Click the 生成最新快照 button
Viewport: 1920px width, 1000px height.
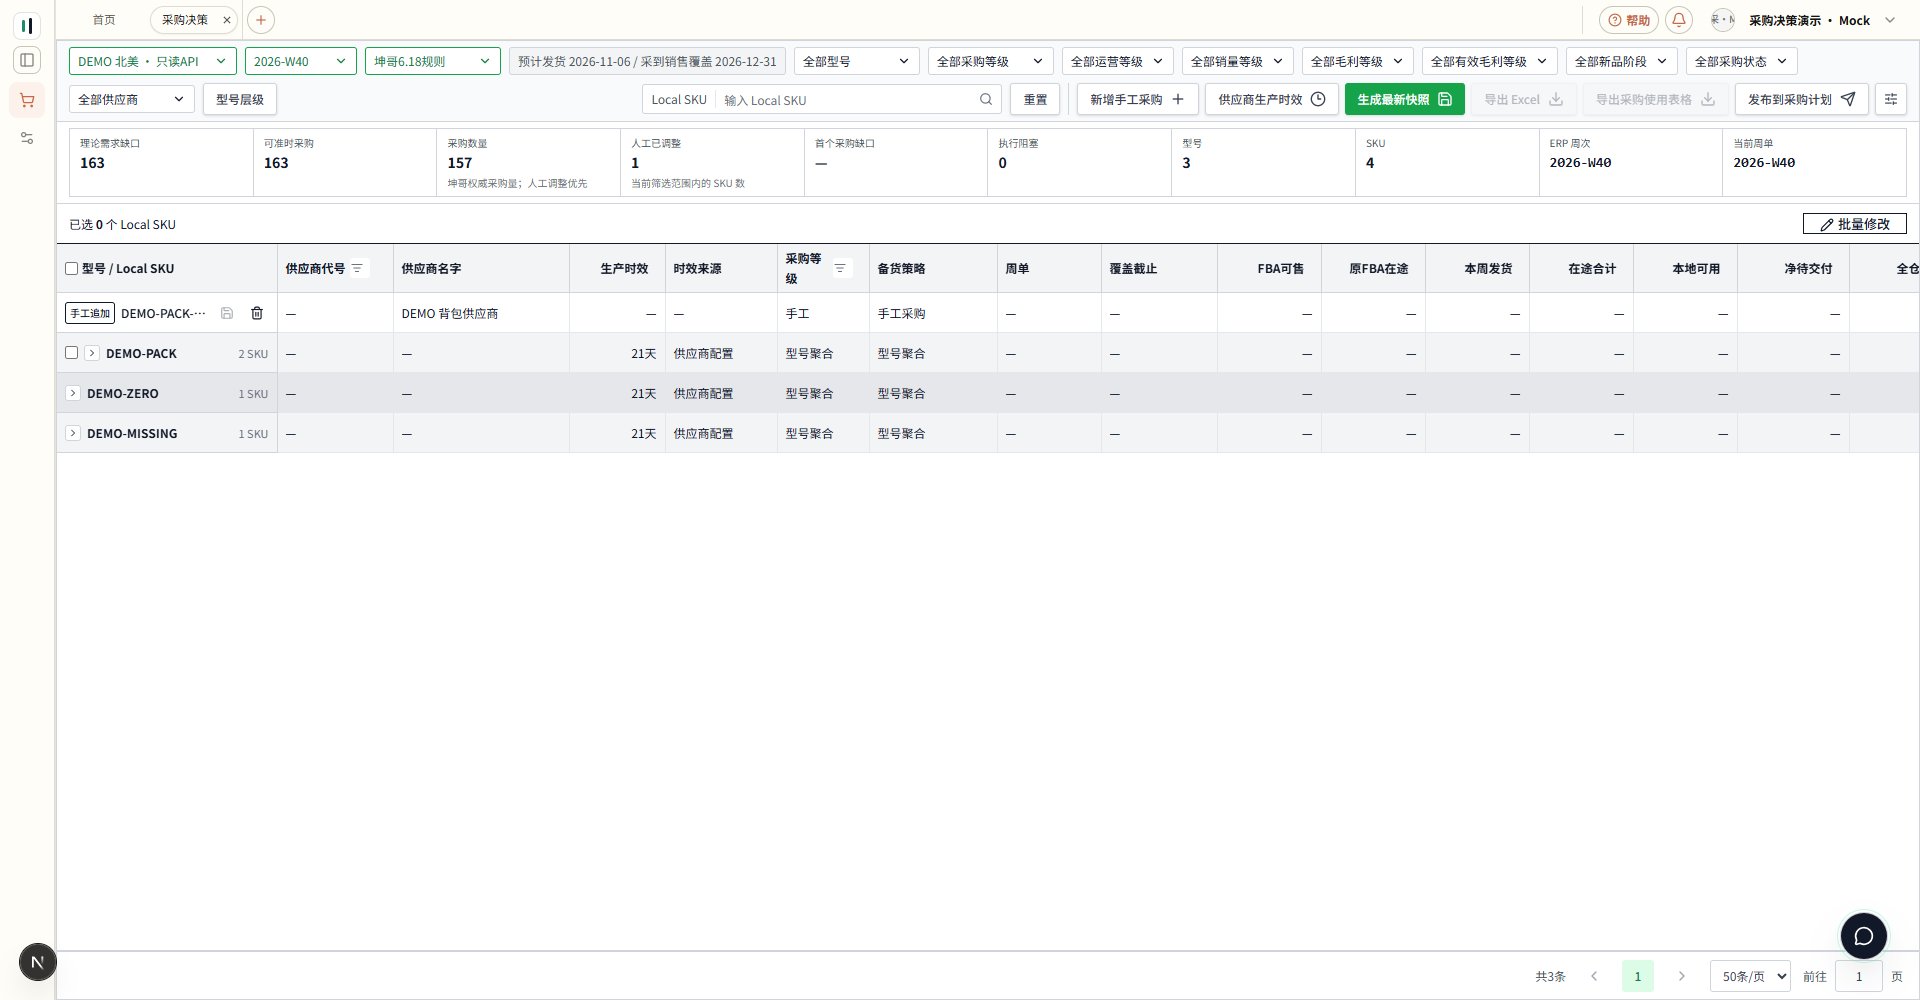point(1405,99)
